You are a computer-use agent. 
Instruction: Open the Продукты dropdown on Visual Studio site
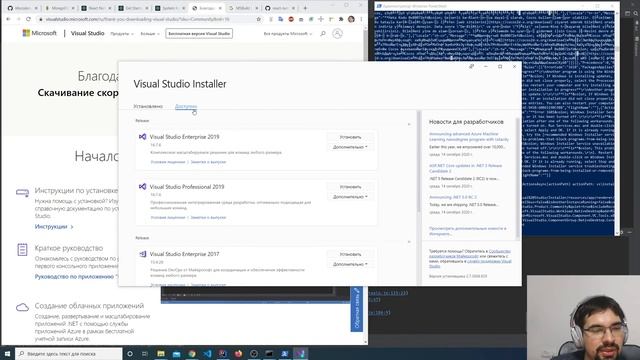click(x=122, y=33)
